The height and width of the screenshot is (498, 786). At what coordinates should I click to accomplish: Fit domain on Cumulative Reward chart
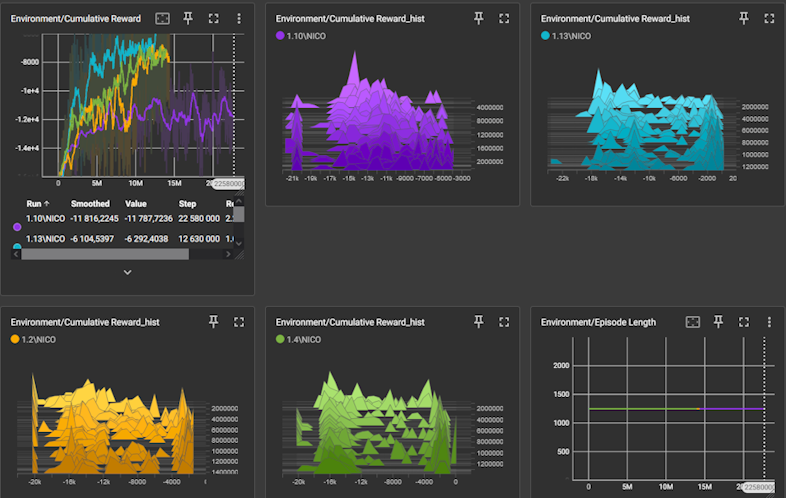(x=163, y=18)
